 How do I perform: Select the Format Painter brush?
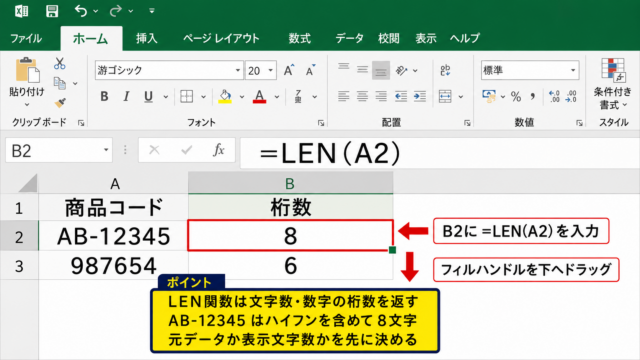coord(60,103)
